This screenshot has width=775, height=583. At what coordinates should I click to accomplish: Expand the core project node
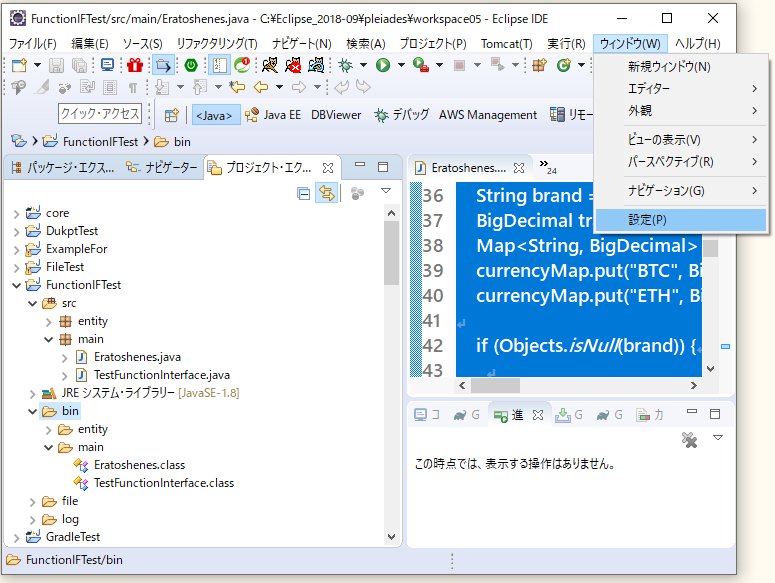pos(16,213)
